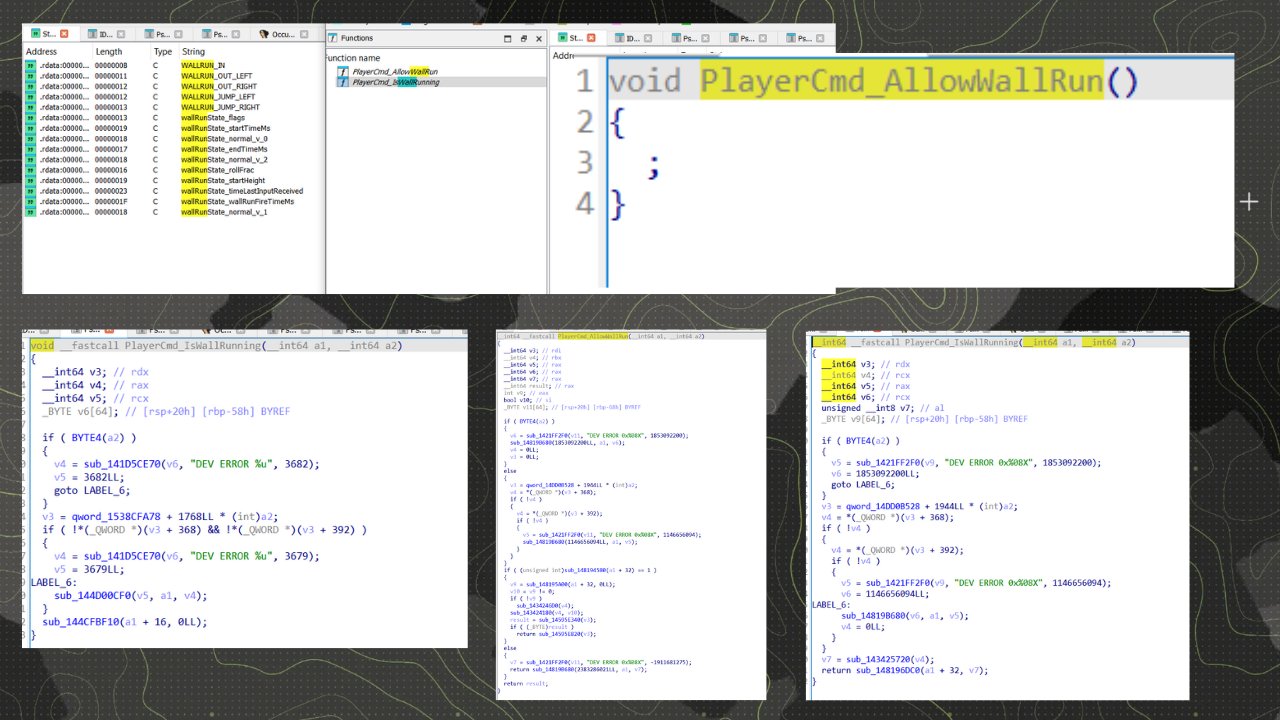Open the Occu... tab in the strings window
The height and width of the screenshot is (720, 1280).
click(x=283, y=34)
